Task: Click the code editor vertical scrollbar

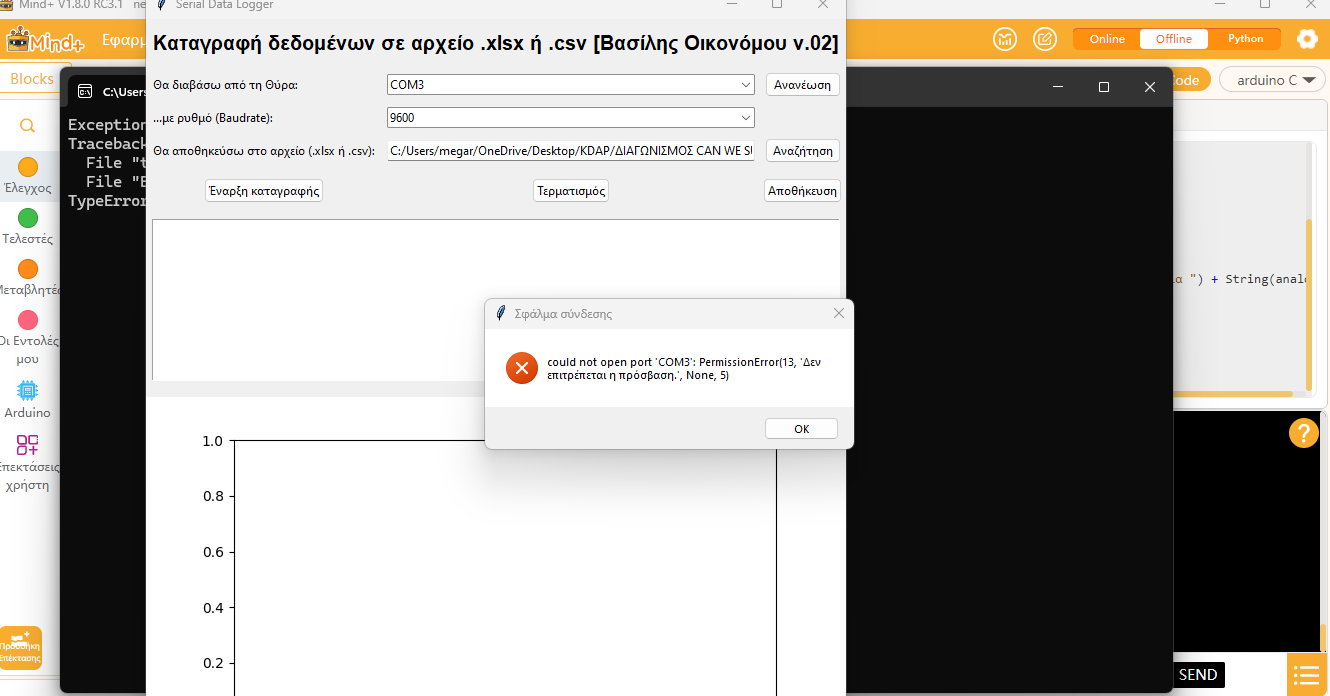Action: pos(1308,300)
